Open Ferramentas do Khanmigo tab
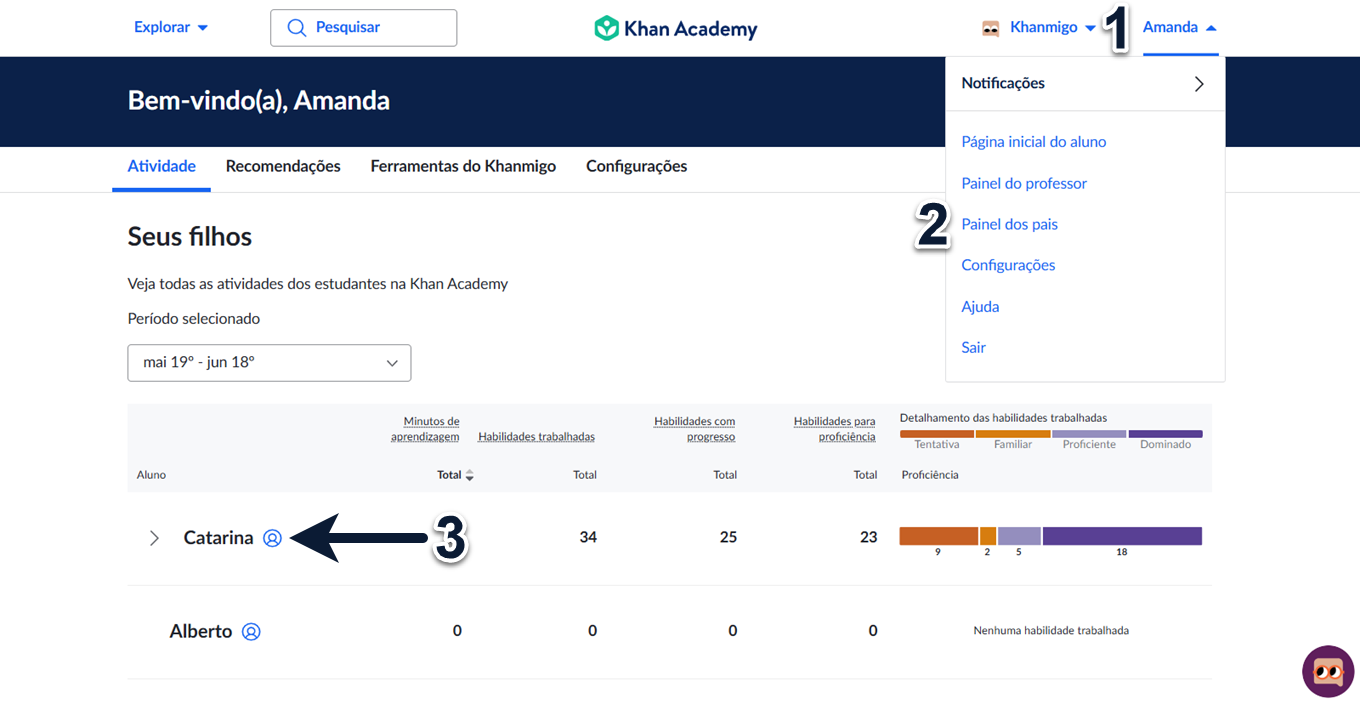 tap(463, 167)
